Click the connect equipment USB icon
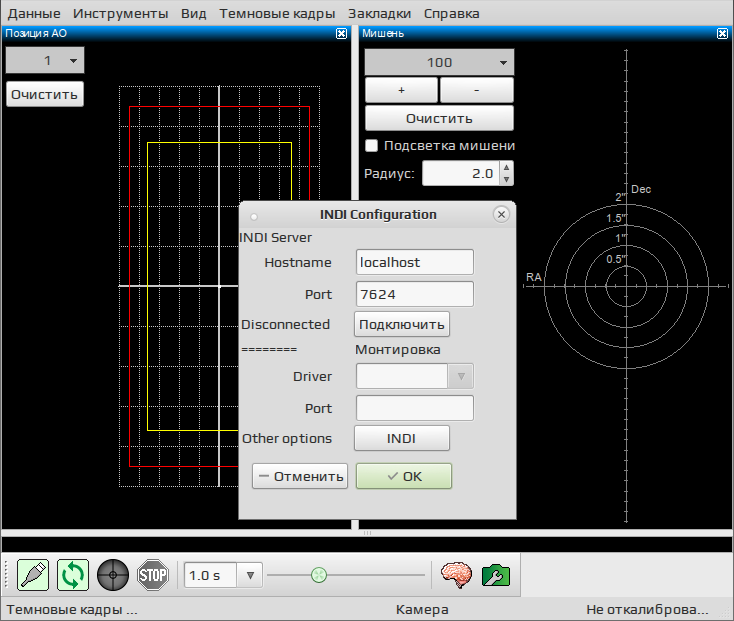Screen dimensions: 734x621 pyautogui.click(x=33, y=575)
